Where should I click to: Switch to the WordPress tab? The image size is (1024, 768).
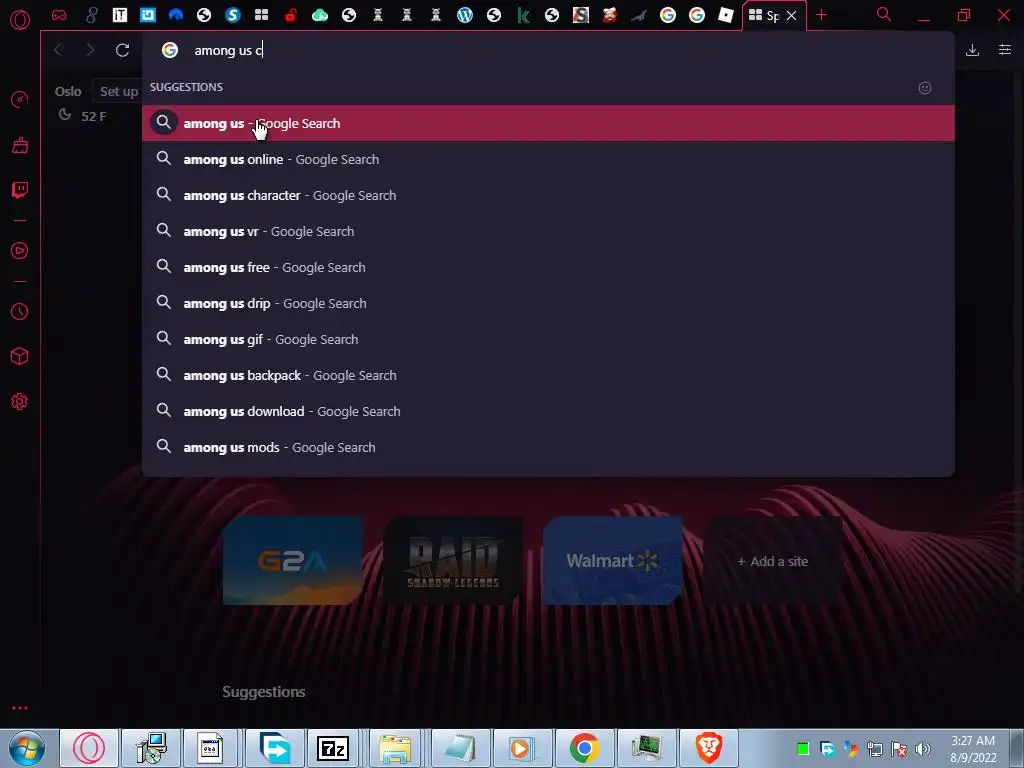(464, 15)
